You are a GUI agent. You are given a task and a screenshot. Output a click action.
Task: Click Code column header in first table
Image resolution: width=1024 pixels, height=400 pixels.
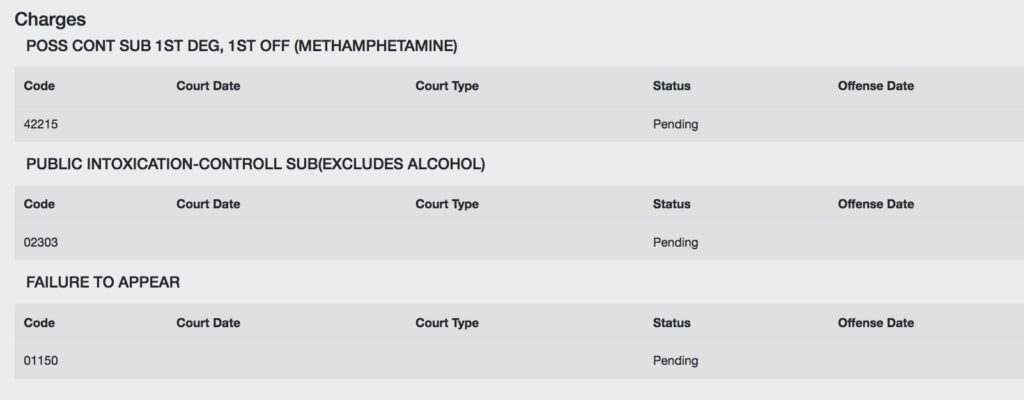[x=39, y=86]
